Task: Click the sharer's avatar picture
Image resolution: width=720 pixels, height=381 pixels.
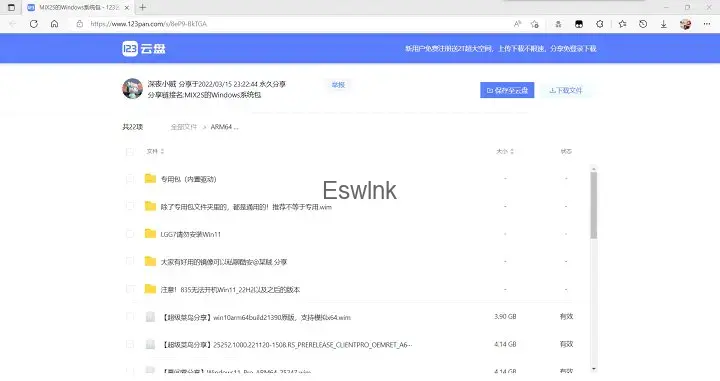Action: tap(132, 89)
